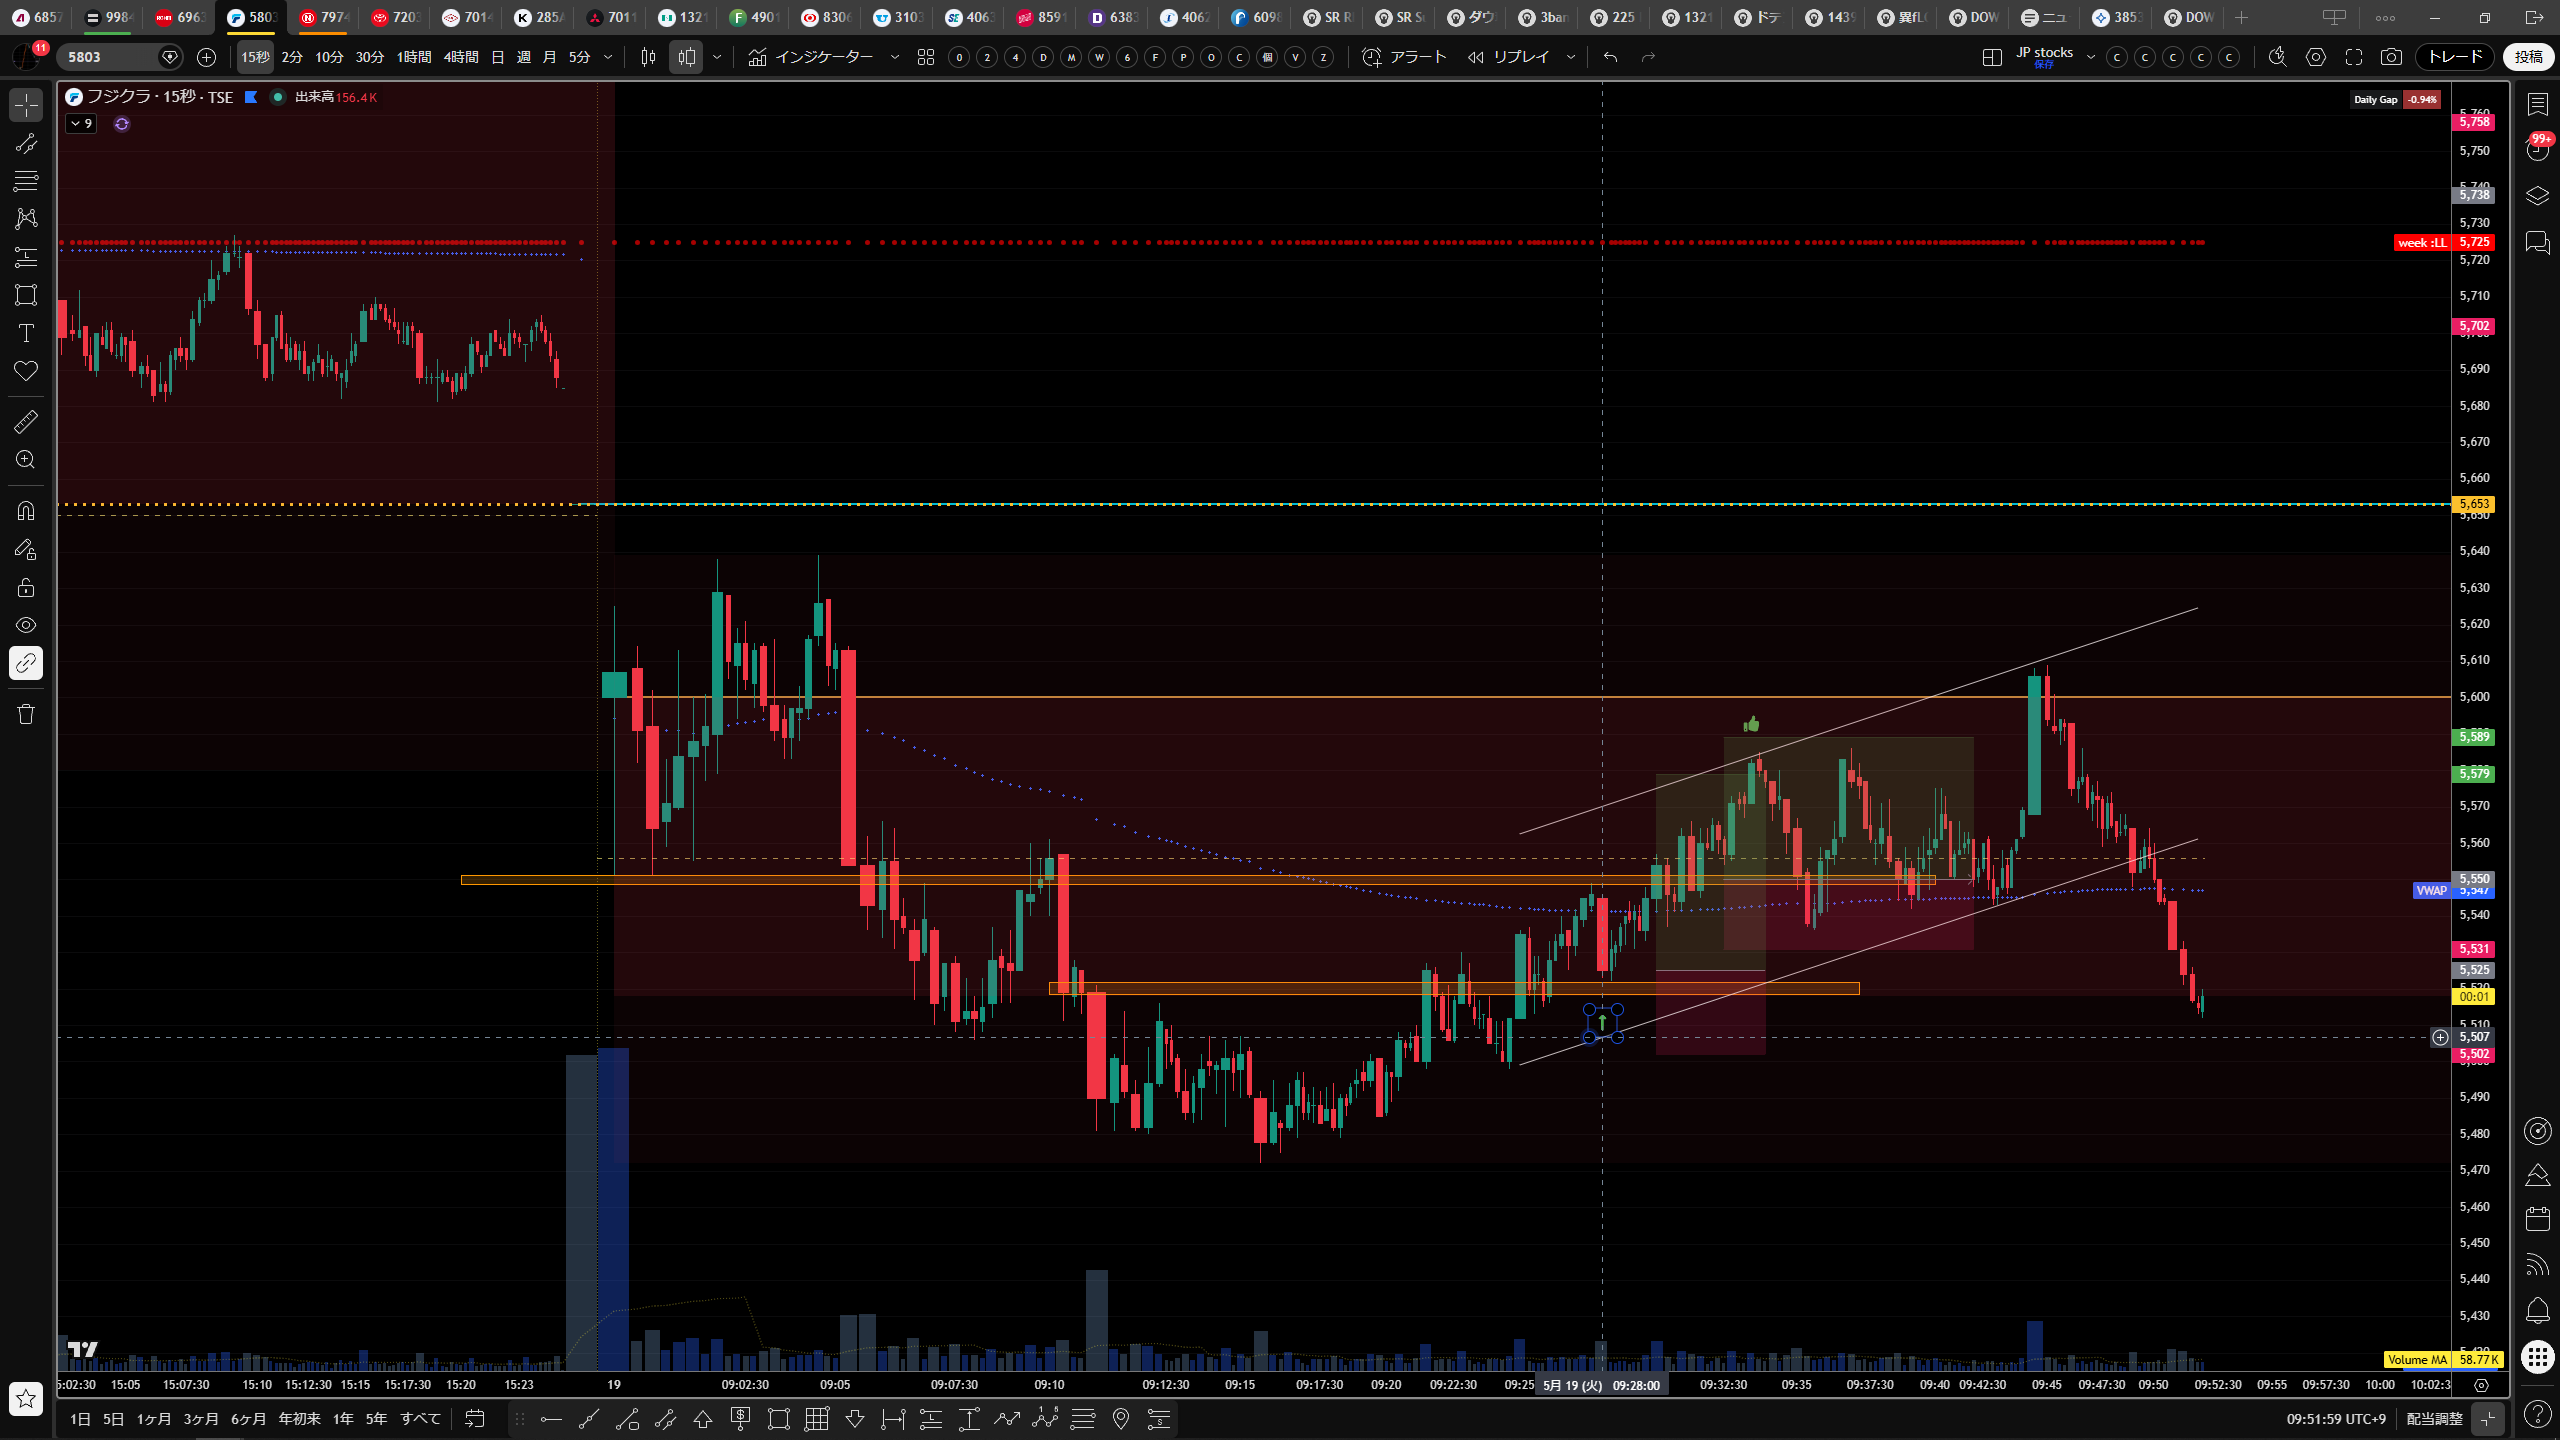This screenshot has height=1440, width=2560.
Task: Select the trend line drawing tool
Action: [26, 143]
